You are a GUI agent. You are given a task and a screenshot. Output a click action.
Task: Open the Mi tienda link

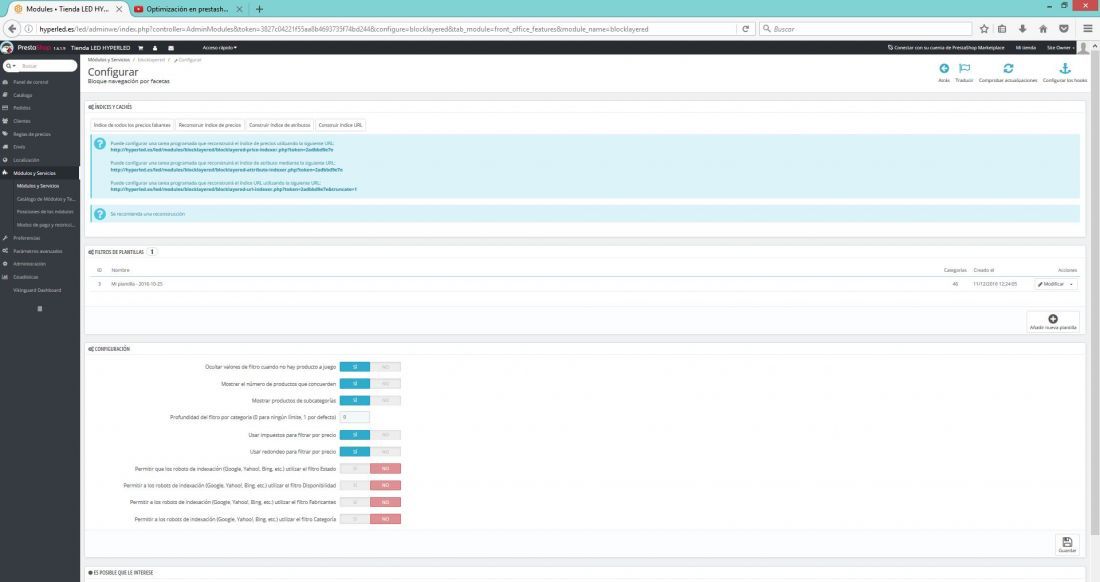1026,48
